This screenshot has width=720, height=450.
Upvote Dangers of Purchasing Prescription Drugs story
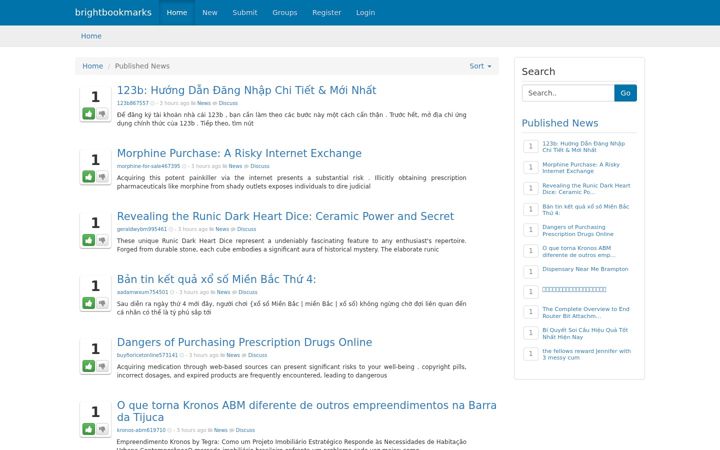(x=89, y=366)
